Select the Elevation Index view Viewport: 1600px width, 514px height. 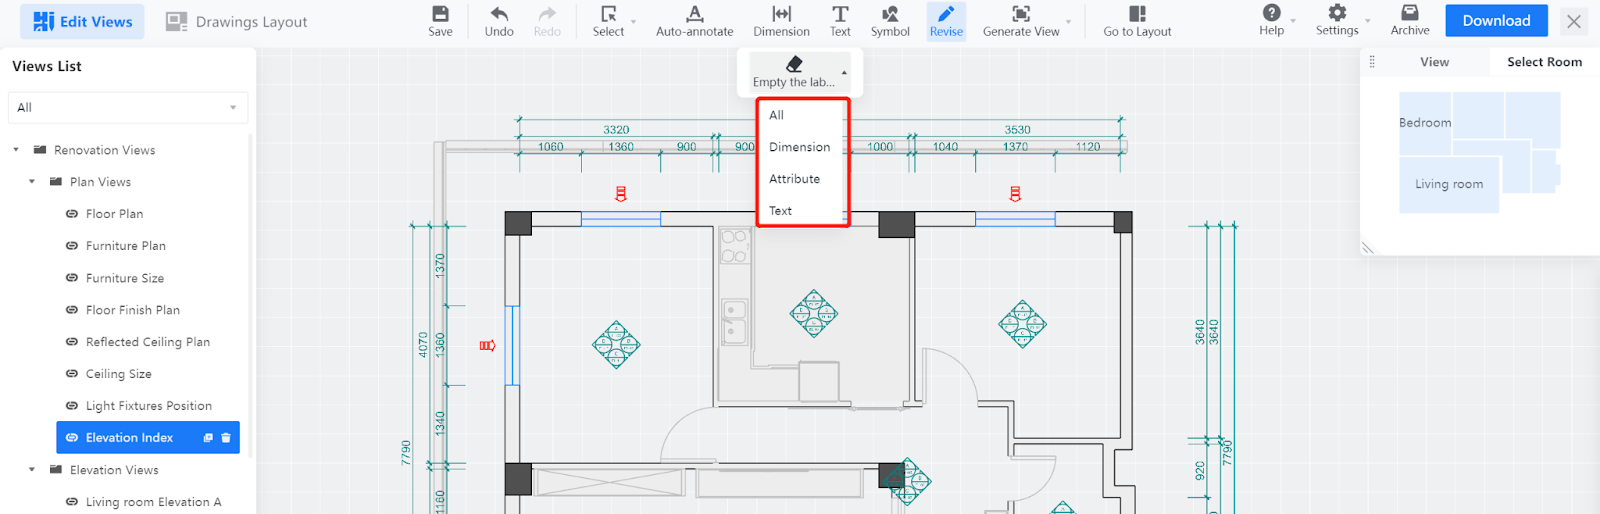148,438
